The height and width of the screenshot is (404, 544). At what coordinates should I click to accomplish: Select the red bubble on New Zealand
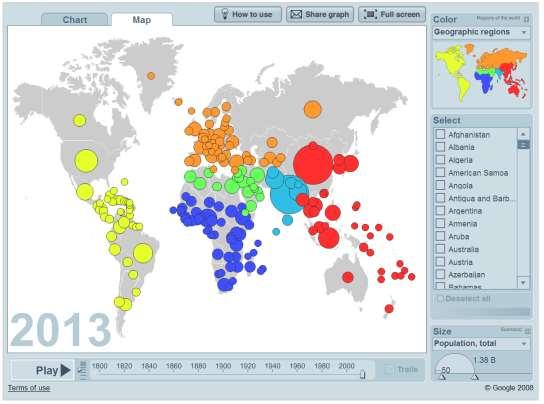tap(389, 308)
